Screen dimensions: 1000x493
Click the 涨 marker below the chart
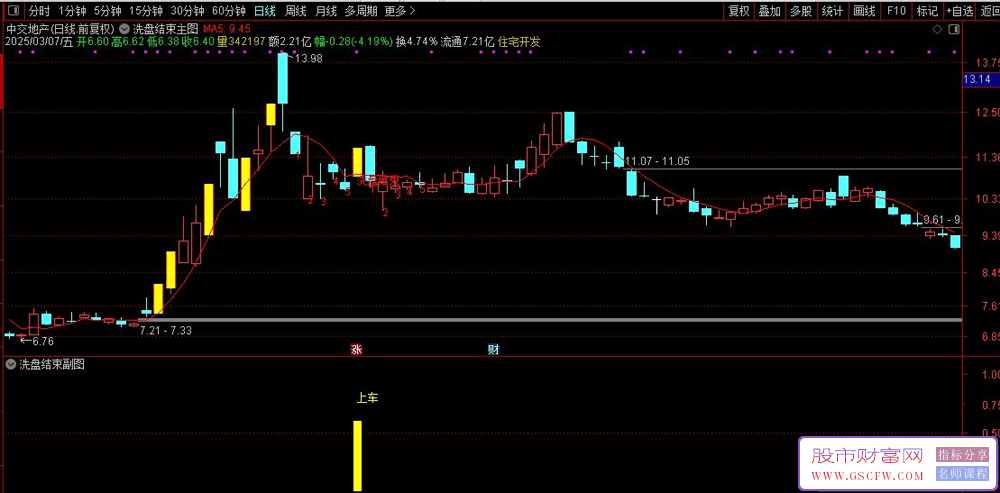click(356, 349)
